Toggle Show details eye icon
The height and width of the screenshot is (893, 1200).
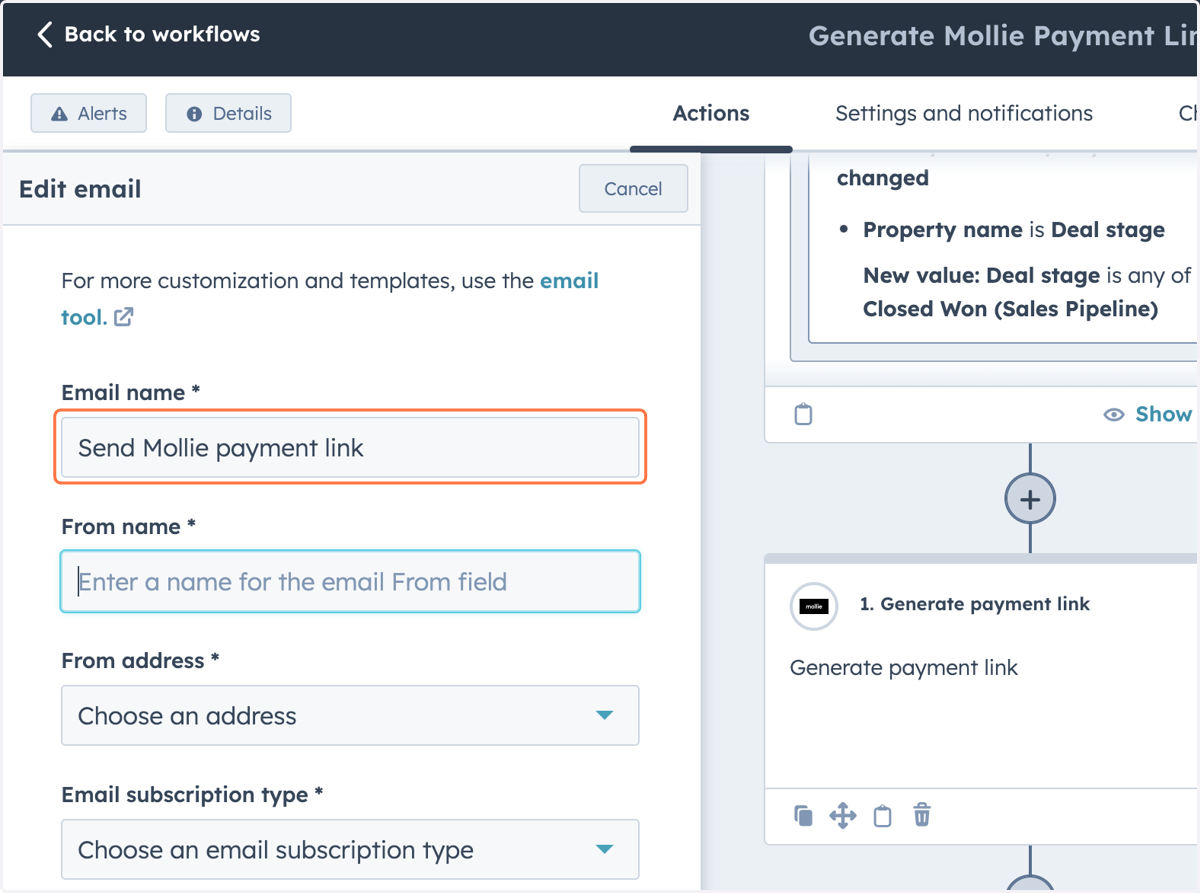1114,415
